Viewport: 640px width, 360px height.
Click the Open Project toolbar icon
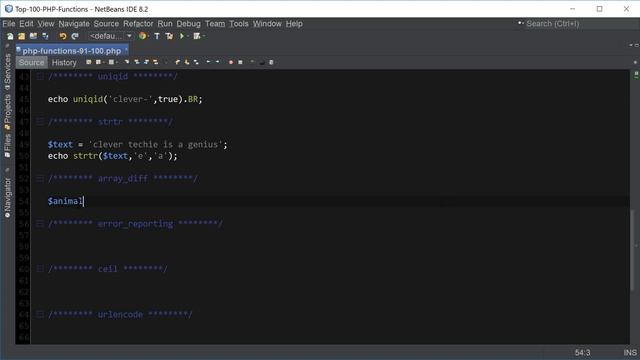[x=33, y=36]
